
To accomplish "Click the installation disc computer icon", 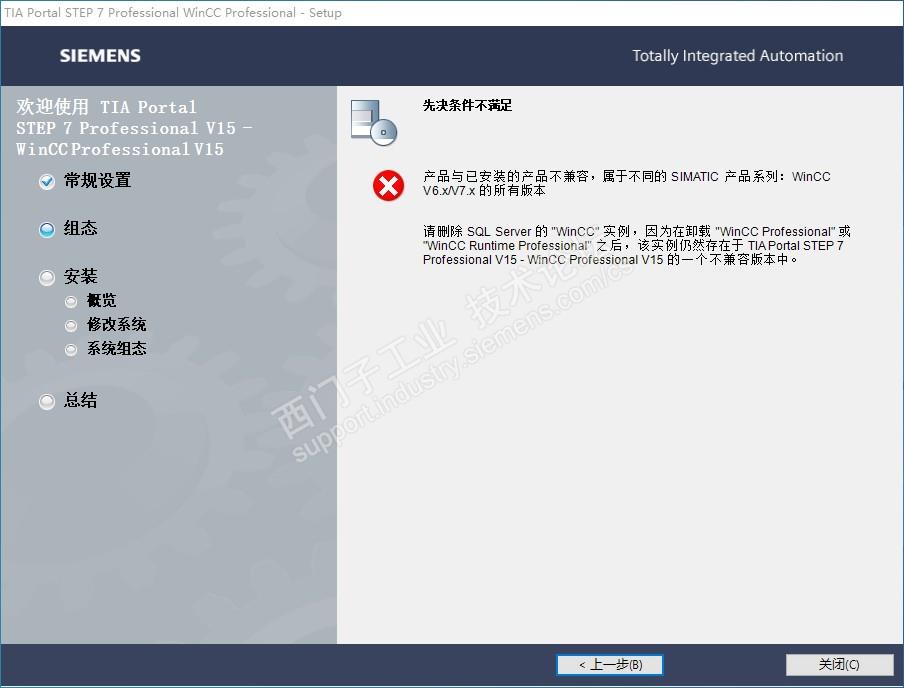I will coord(374,122).
